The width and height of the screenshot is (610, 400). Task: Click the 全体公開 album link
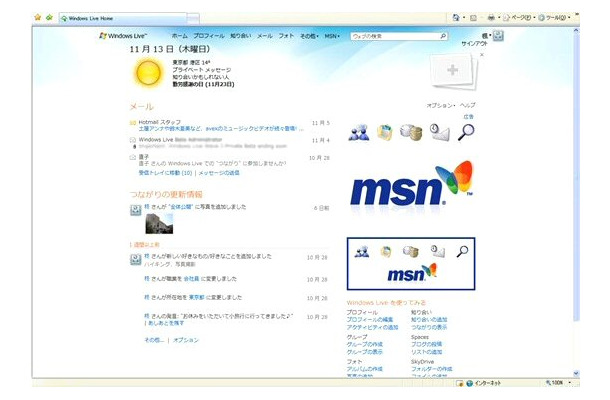tap(181, 207)
